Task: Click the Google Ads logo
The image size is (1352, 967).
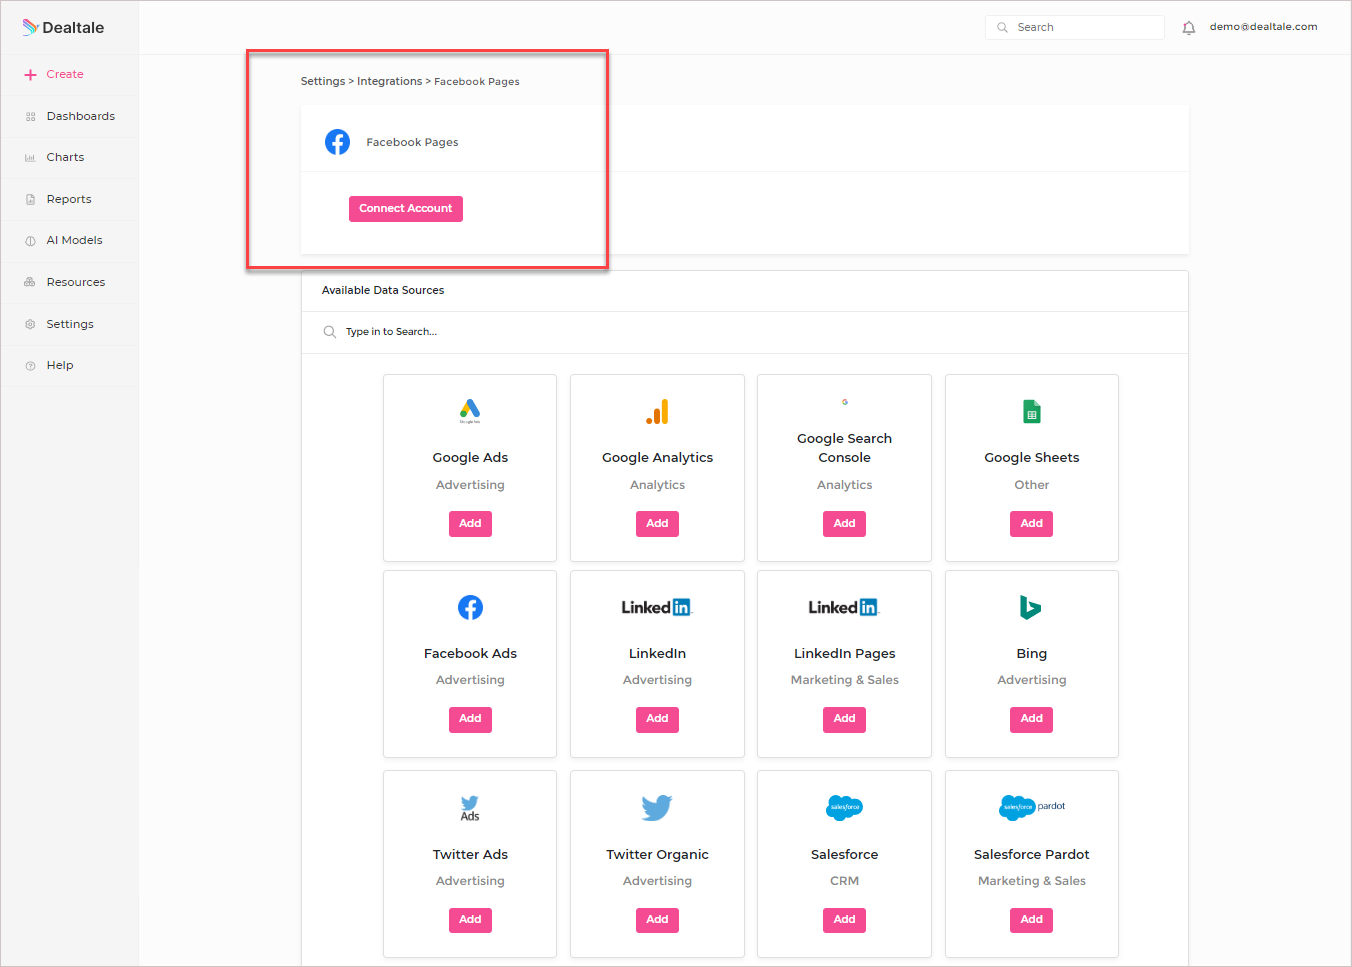Action: (x=470, y=411)
